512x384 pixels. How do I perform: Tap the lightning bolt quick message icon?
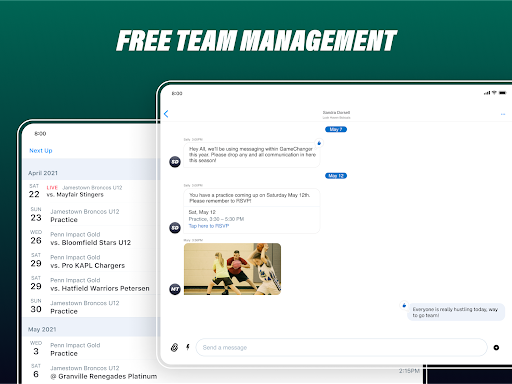tap(188, 347)
